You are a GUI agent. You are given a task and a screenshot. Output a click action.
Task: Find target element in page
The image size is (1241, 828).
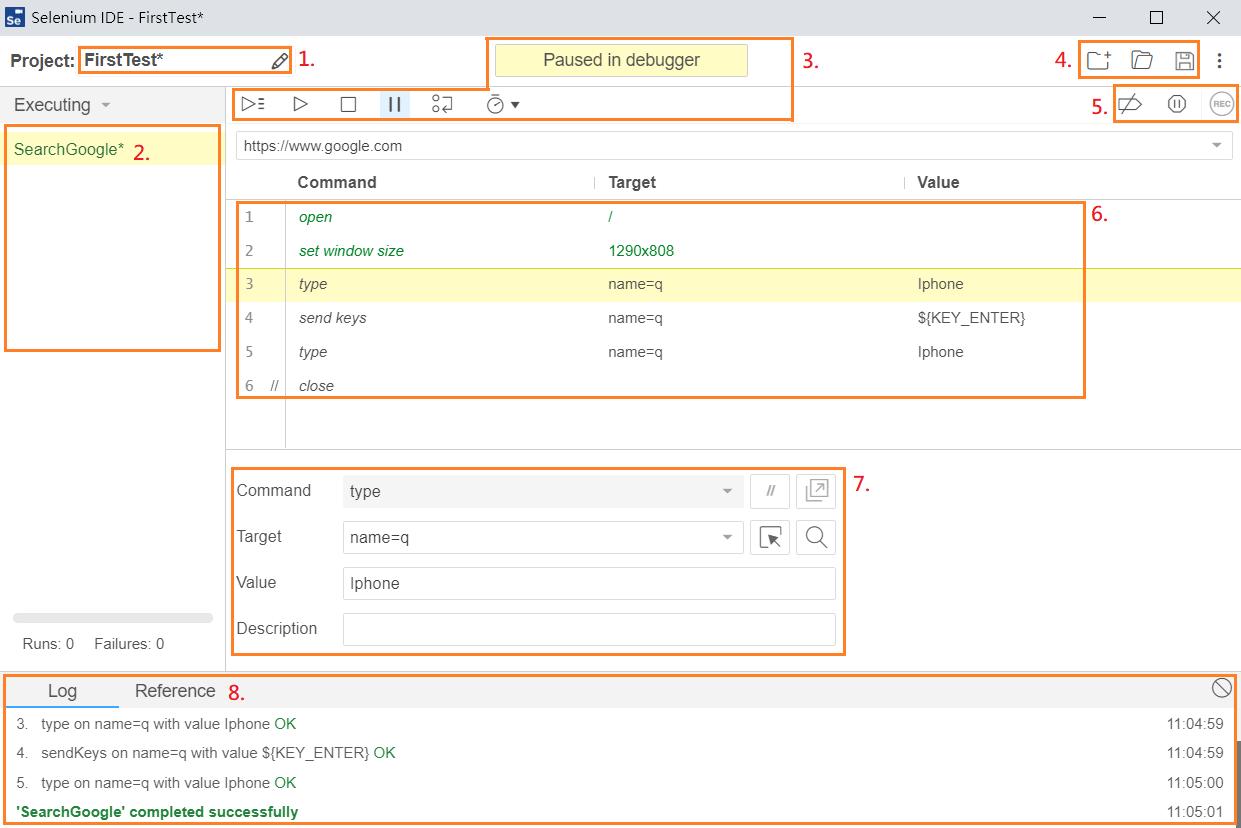pyautogui.click(x=816, y=537)
